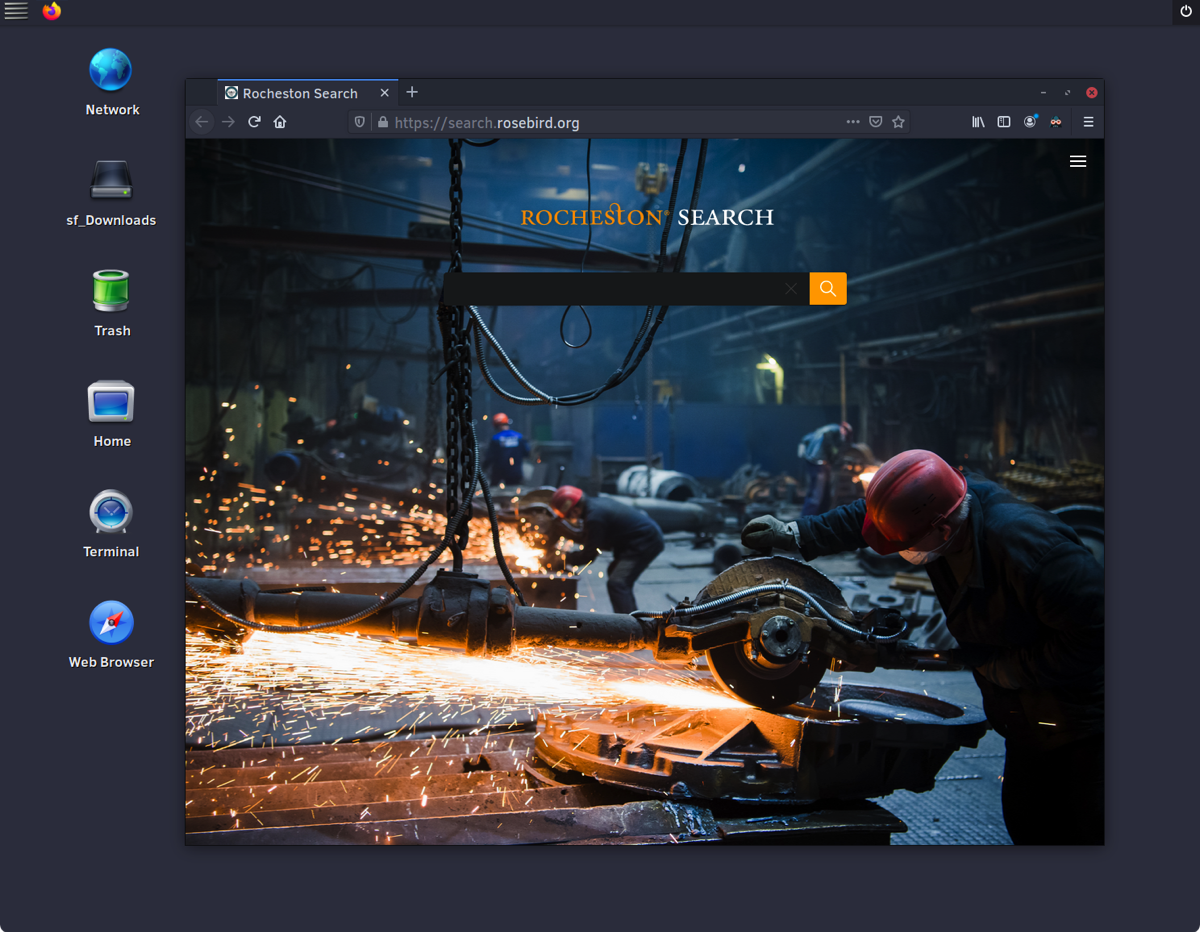This screenshot has height=932, width=1200.
Task: Open the Firefox account icon
Action: pyautogui.click(x=1029, y=122)
